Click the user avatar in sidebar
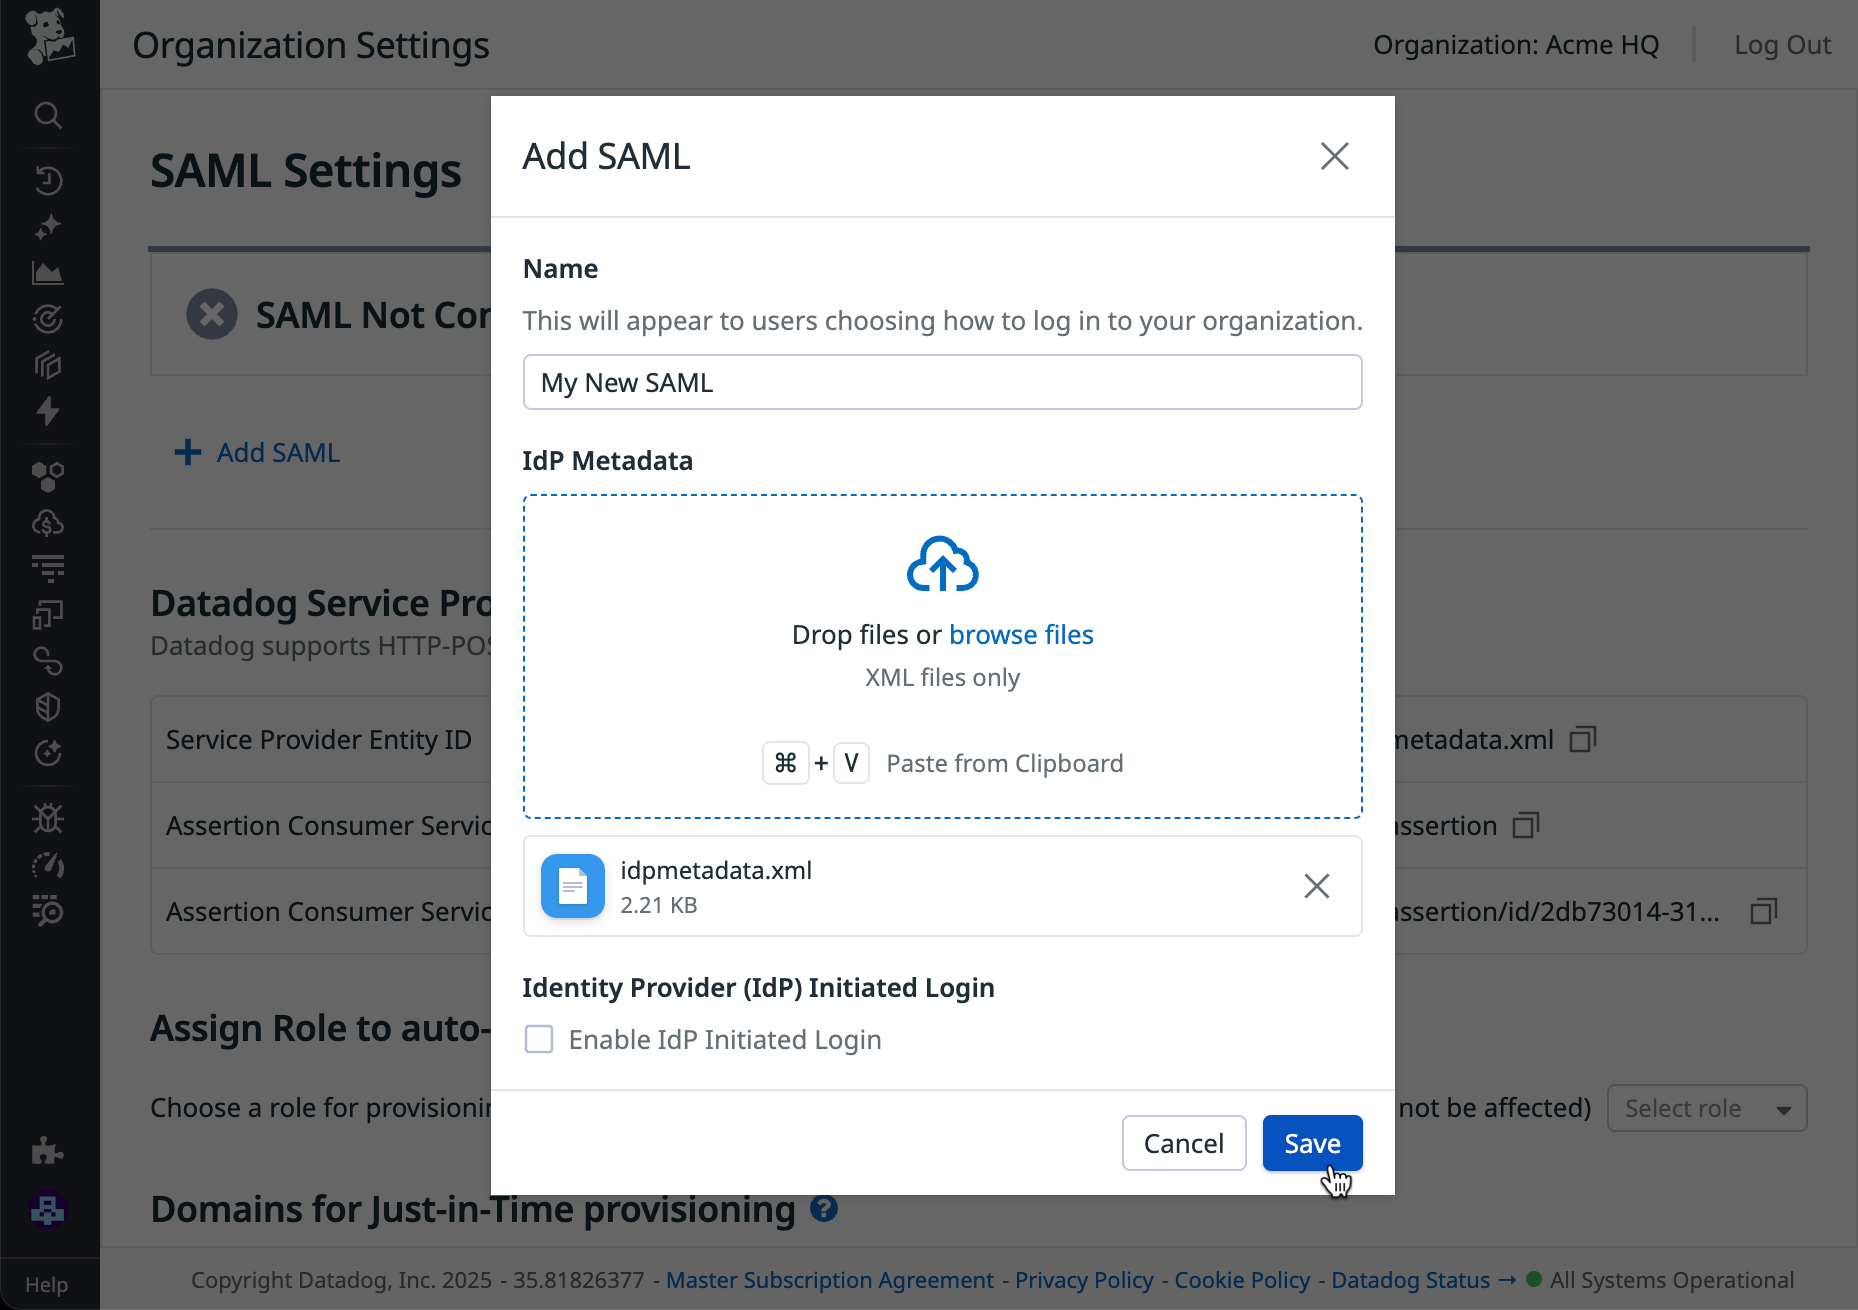1858x1310 pixels. point(48,1210)
